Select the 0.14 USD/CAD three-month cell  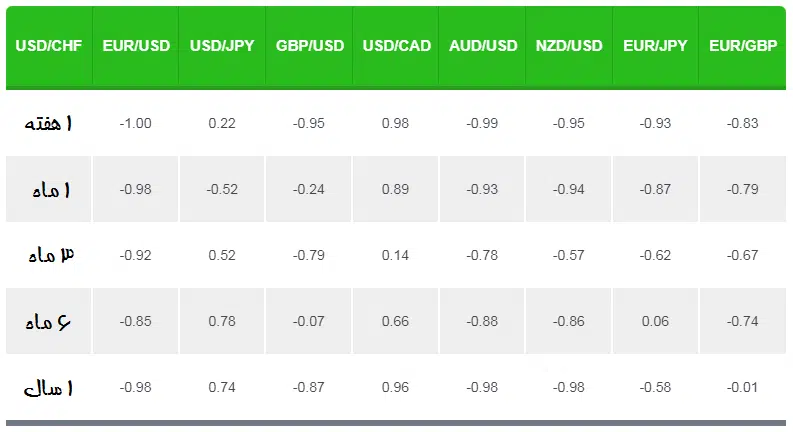(x=395, y=255)
